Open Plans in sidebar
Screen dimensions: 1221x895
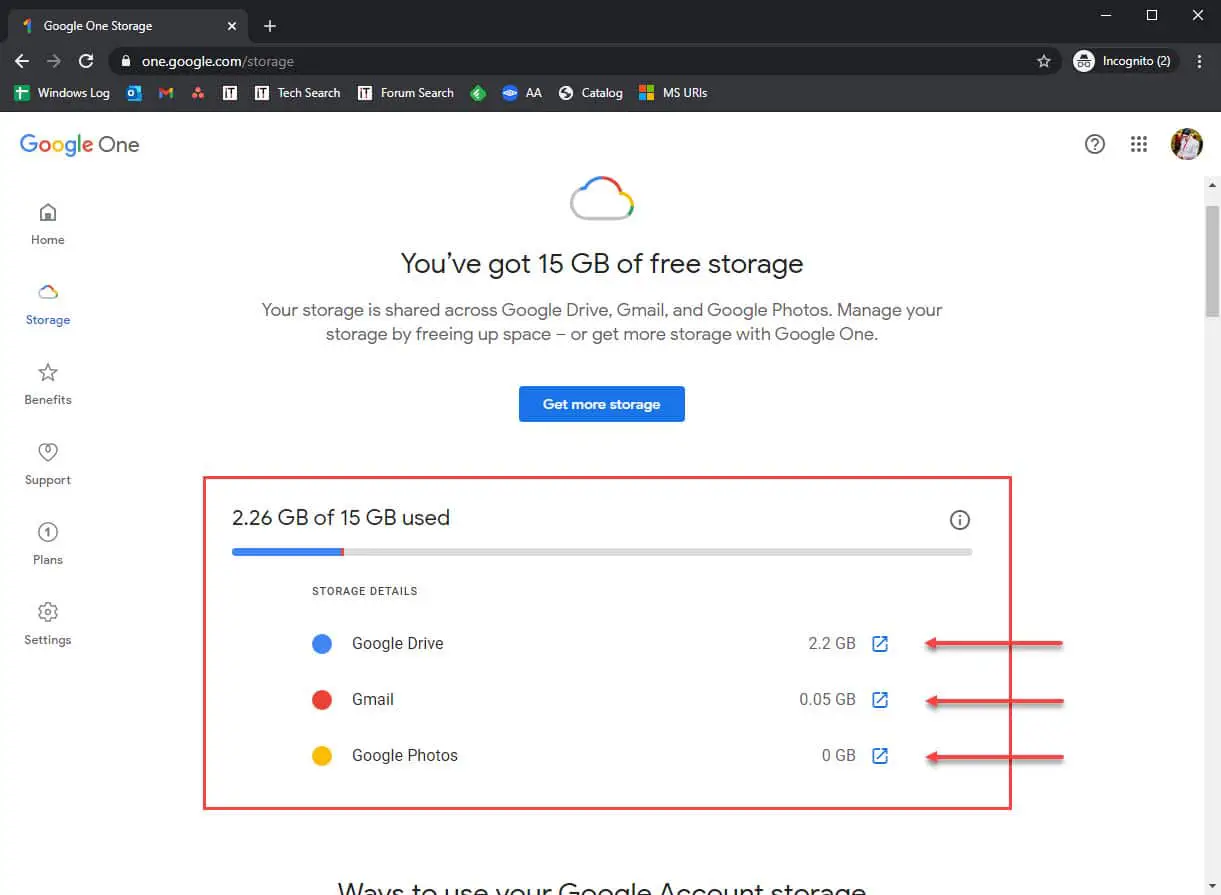48,544
